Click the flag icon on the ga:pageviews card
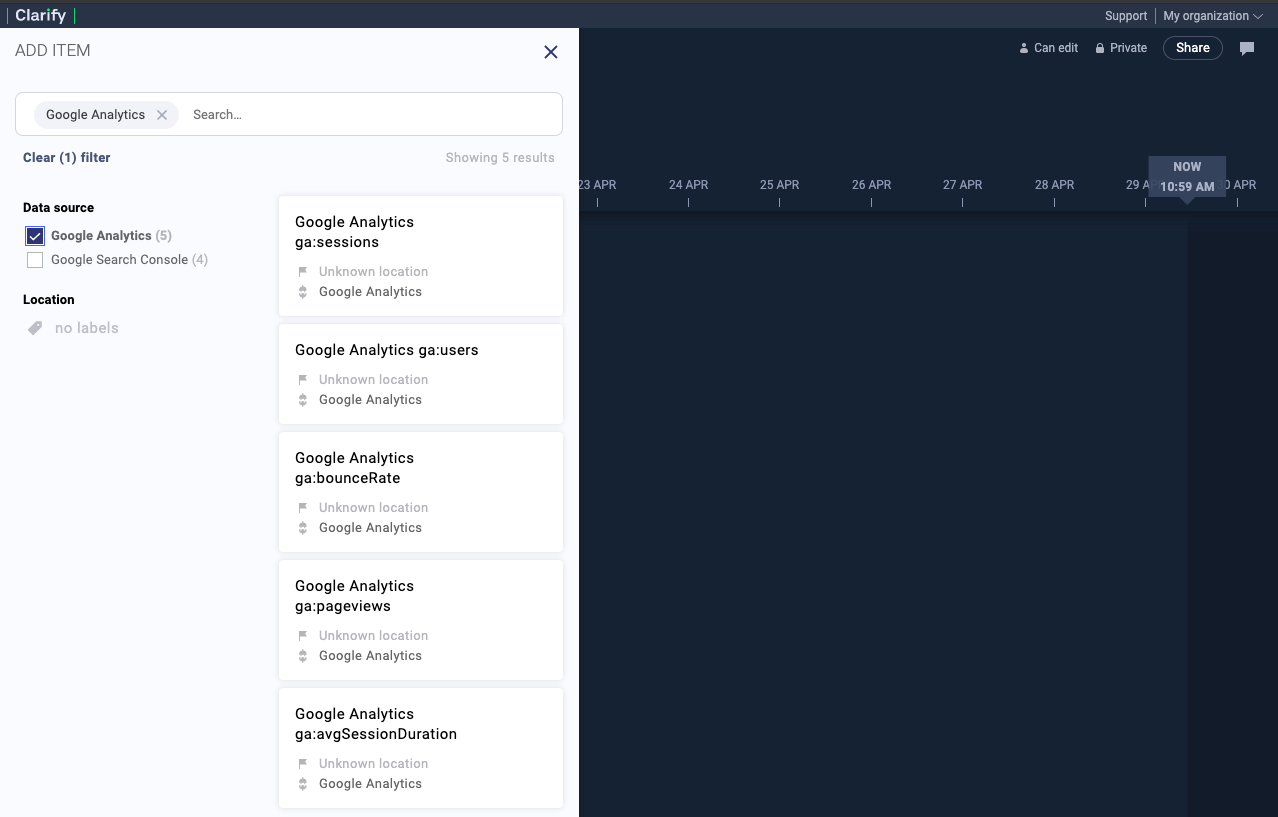 (303, 636)
